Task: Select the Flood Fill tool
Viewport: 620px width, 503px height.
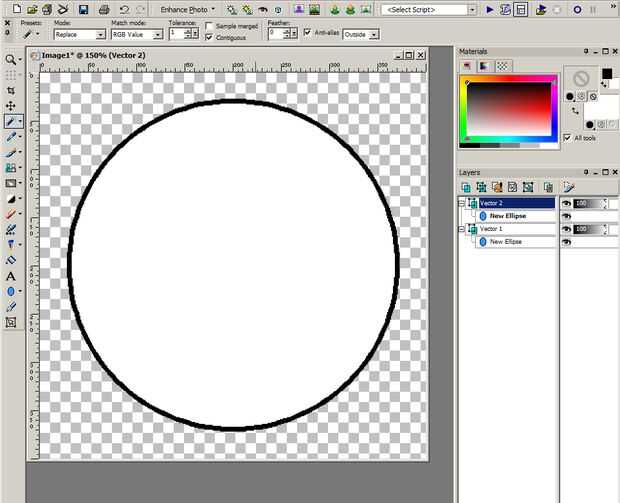Action: pos(11,260)
